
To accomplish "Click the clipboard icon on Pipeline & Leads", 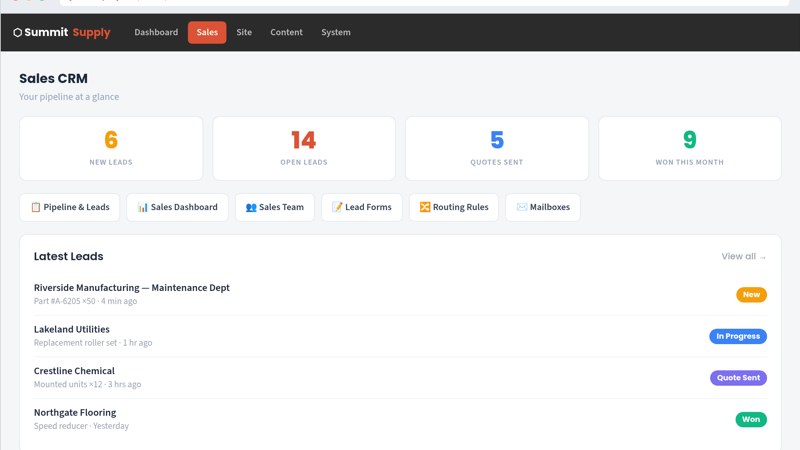I will pos(36,207).
